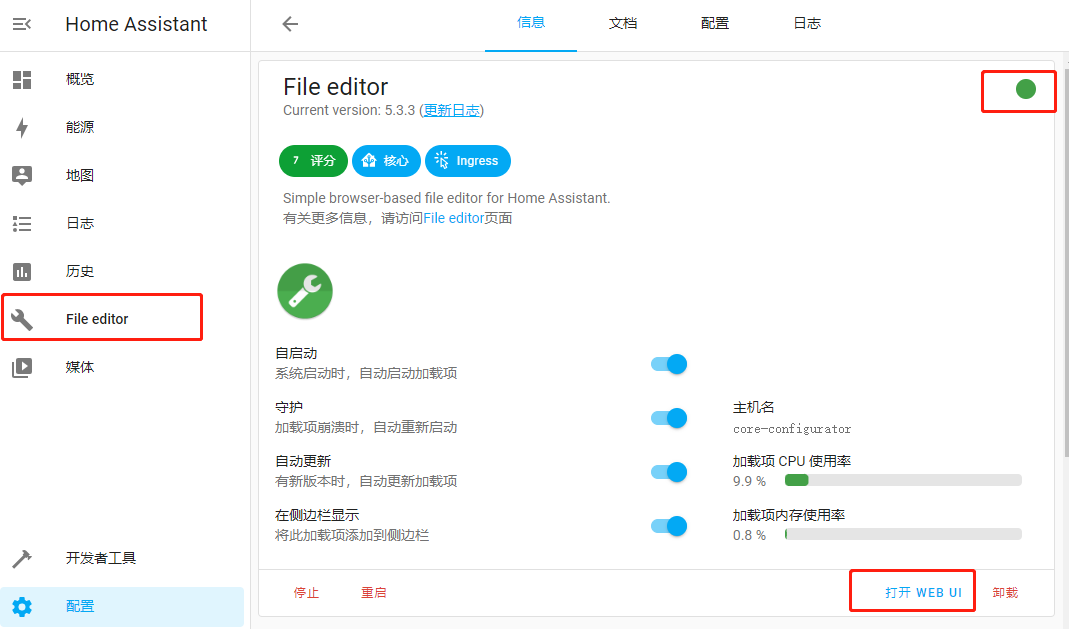Click the Current version 5.3.3 text
Viewport: 1069px width, 629px height.
point(348,110)
